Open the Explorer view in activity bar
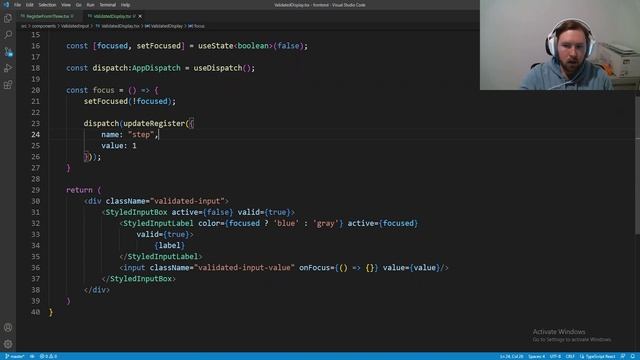640x360 pixels. 8,18
